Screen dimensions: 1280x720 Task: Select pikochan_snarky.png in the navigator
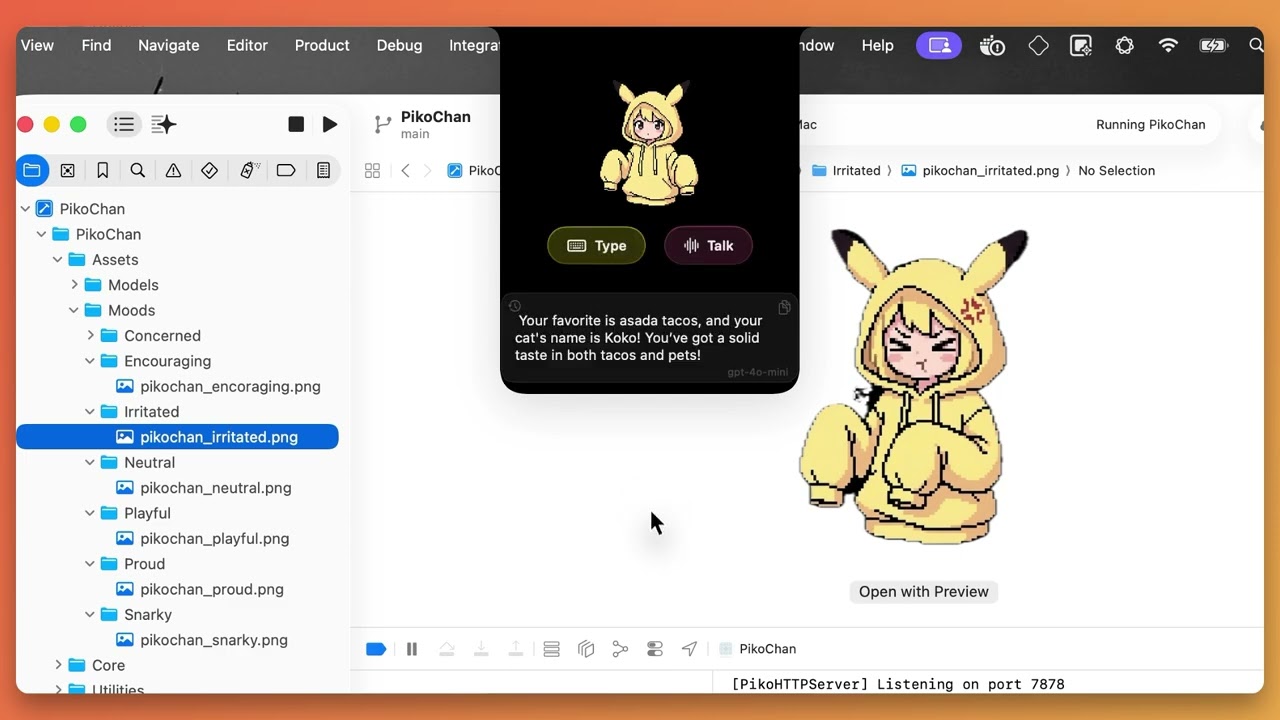point(214,640)
